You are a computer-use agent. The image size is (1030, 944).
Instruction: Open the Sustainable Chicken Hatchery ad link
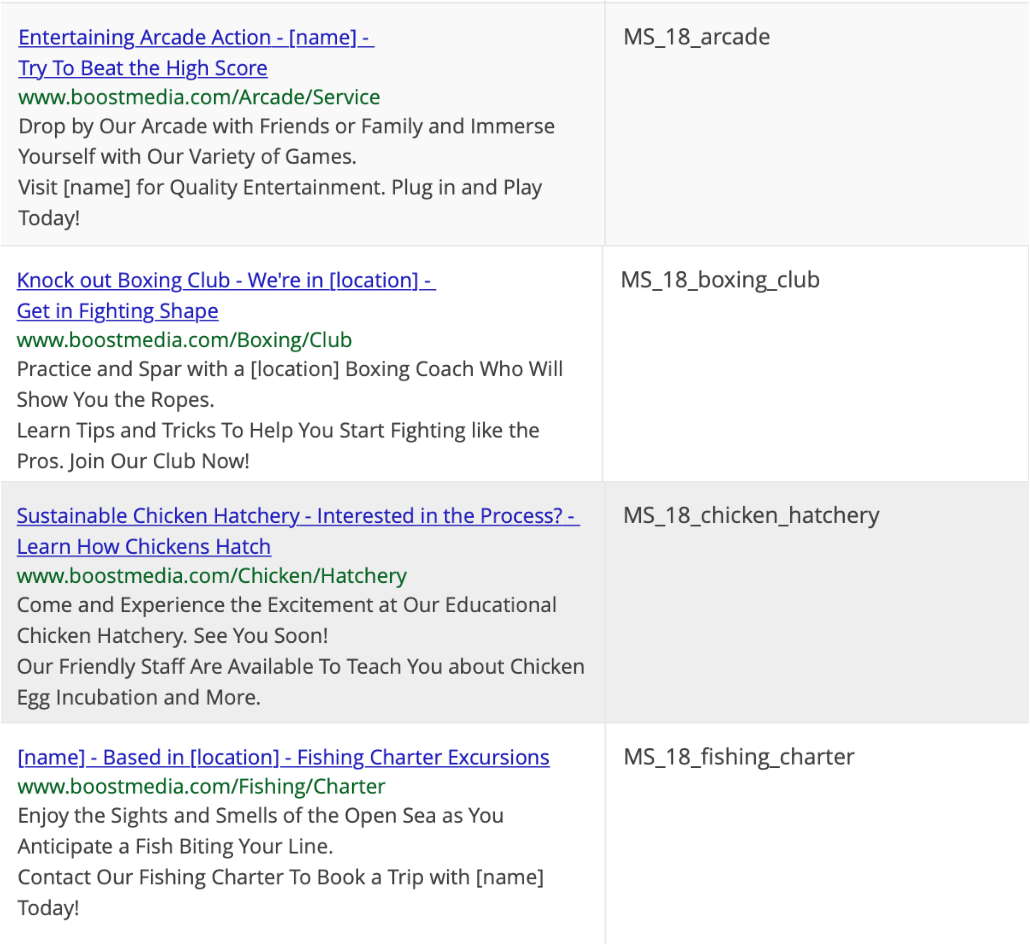pos(296,515)
